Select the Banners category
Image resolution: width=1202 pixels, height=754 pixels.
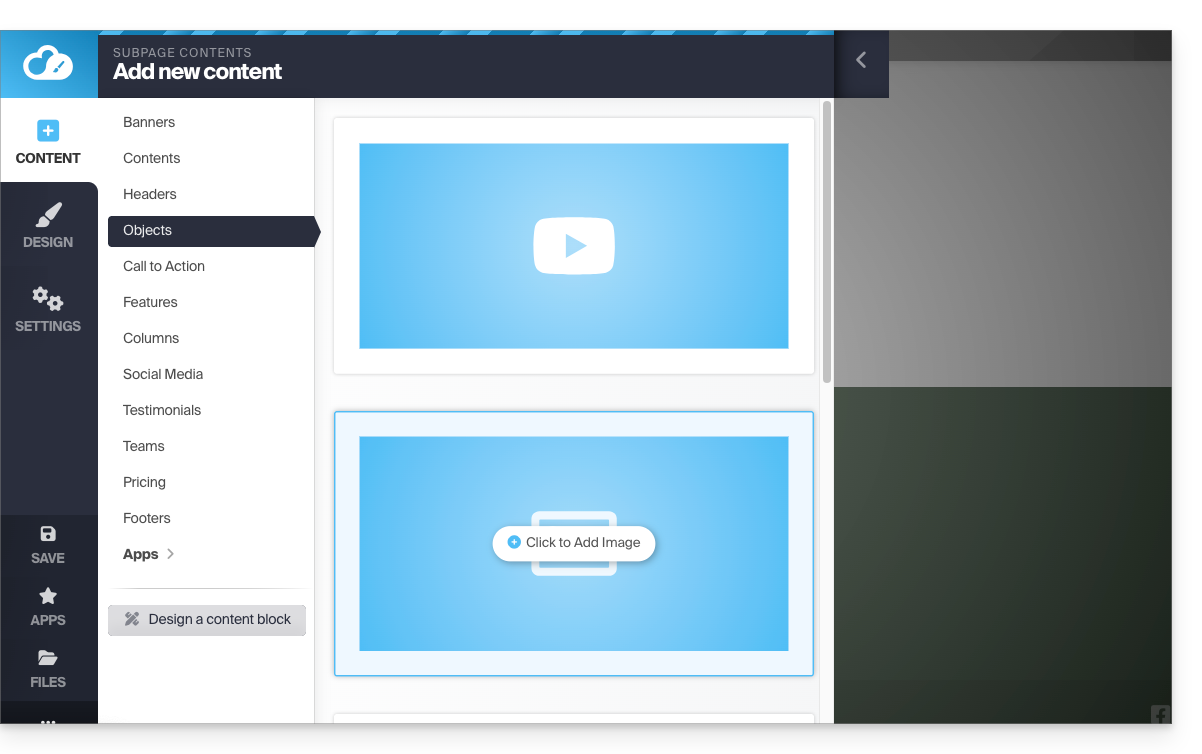pyautogui.click(x=149, y=122)
